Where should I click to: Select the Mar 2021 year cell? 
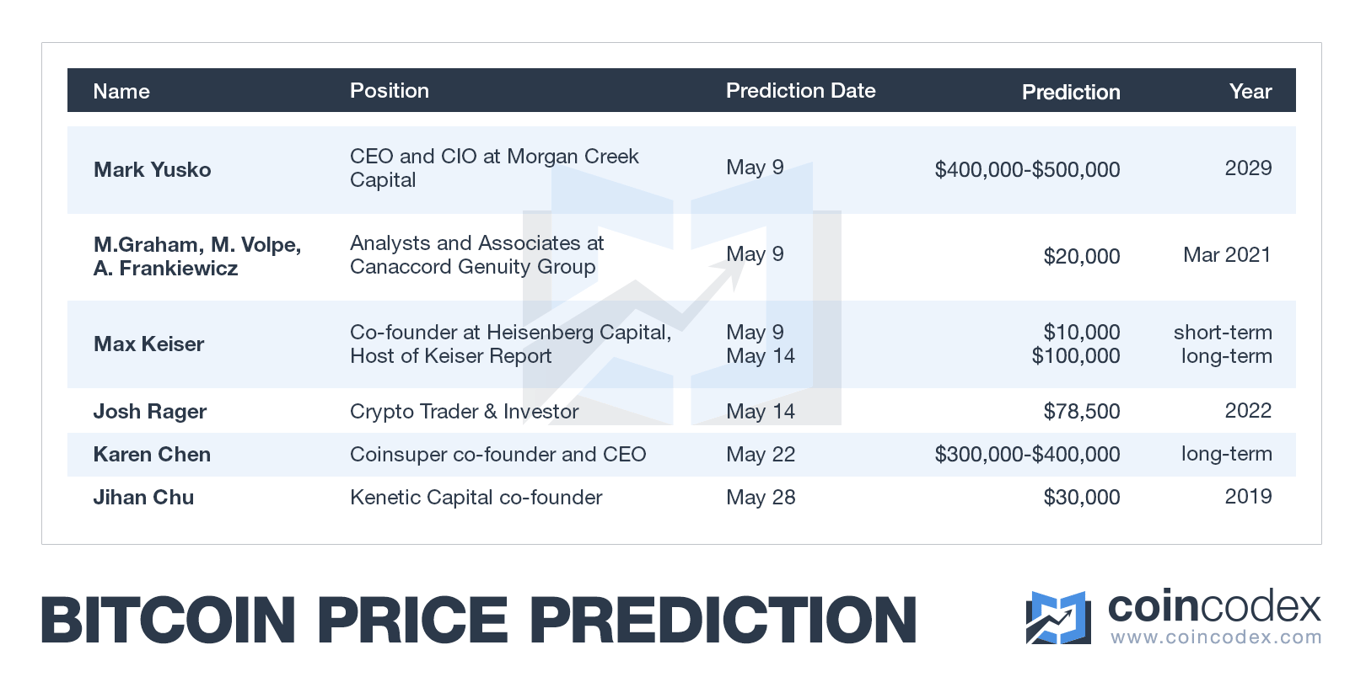pyautogui.click(x=1227, y=255)
